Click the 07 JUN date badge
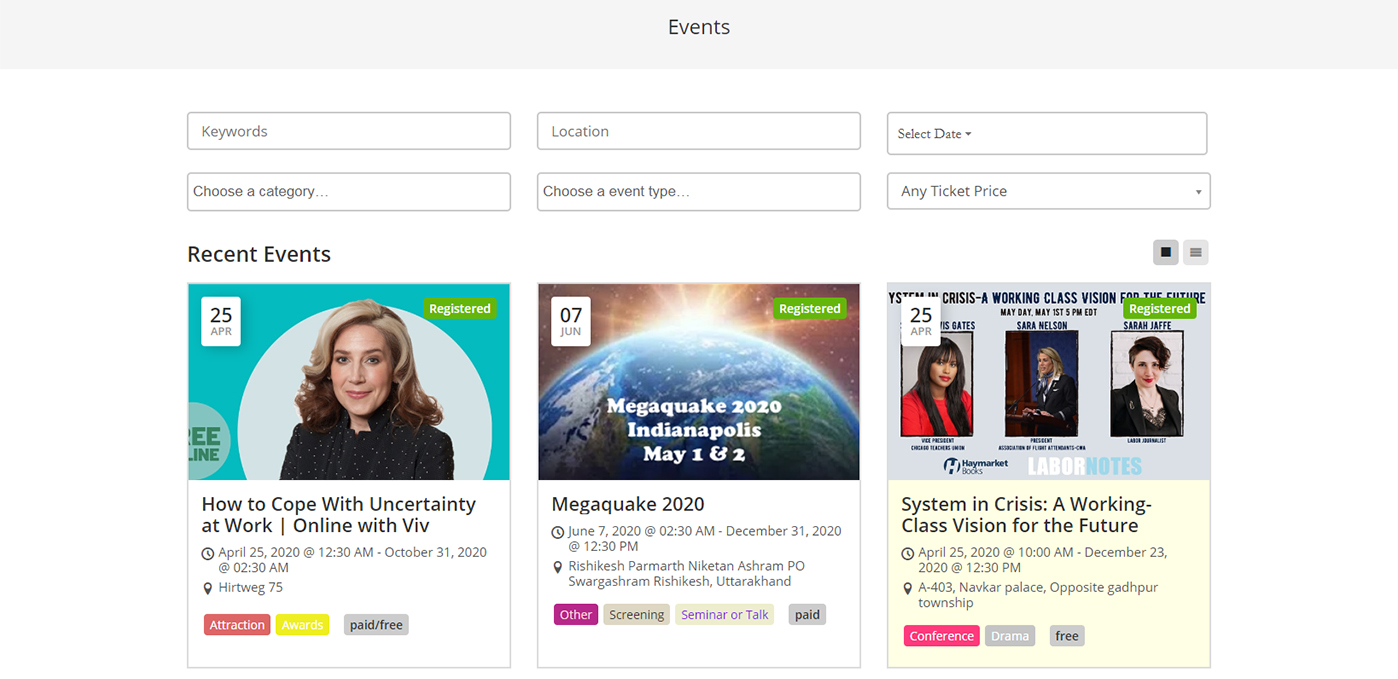The width and height of the screenshot is (1398, 679). tap(570, 321)
